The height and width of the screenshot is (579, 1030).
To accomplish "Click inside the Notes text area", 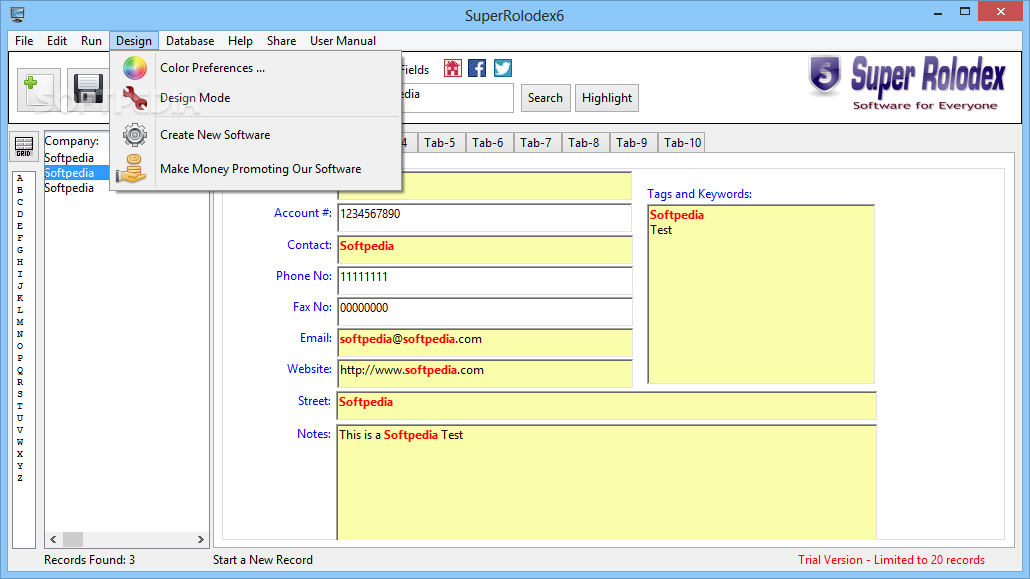I will click(x=606, y=482).
